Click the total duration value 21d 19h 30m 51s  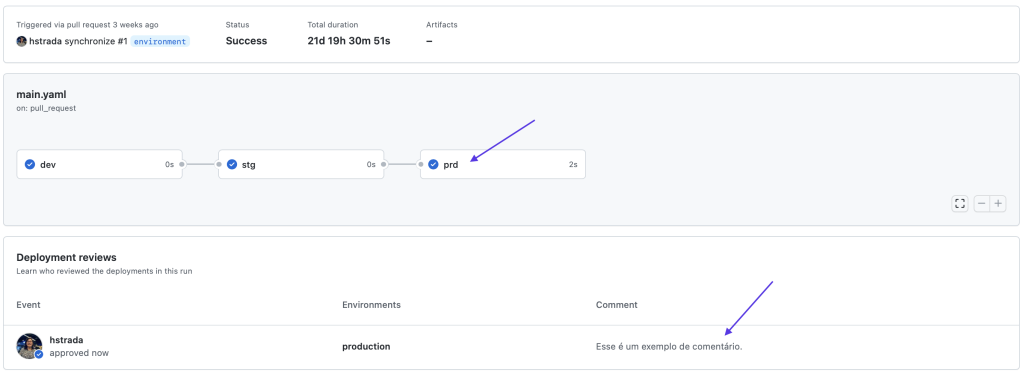349,40
